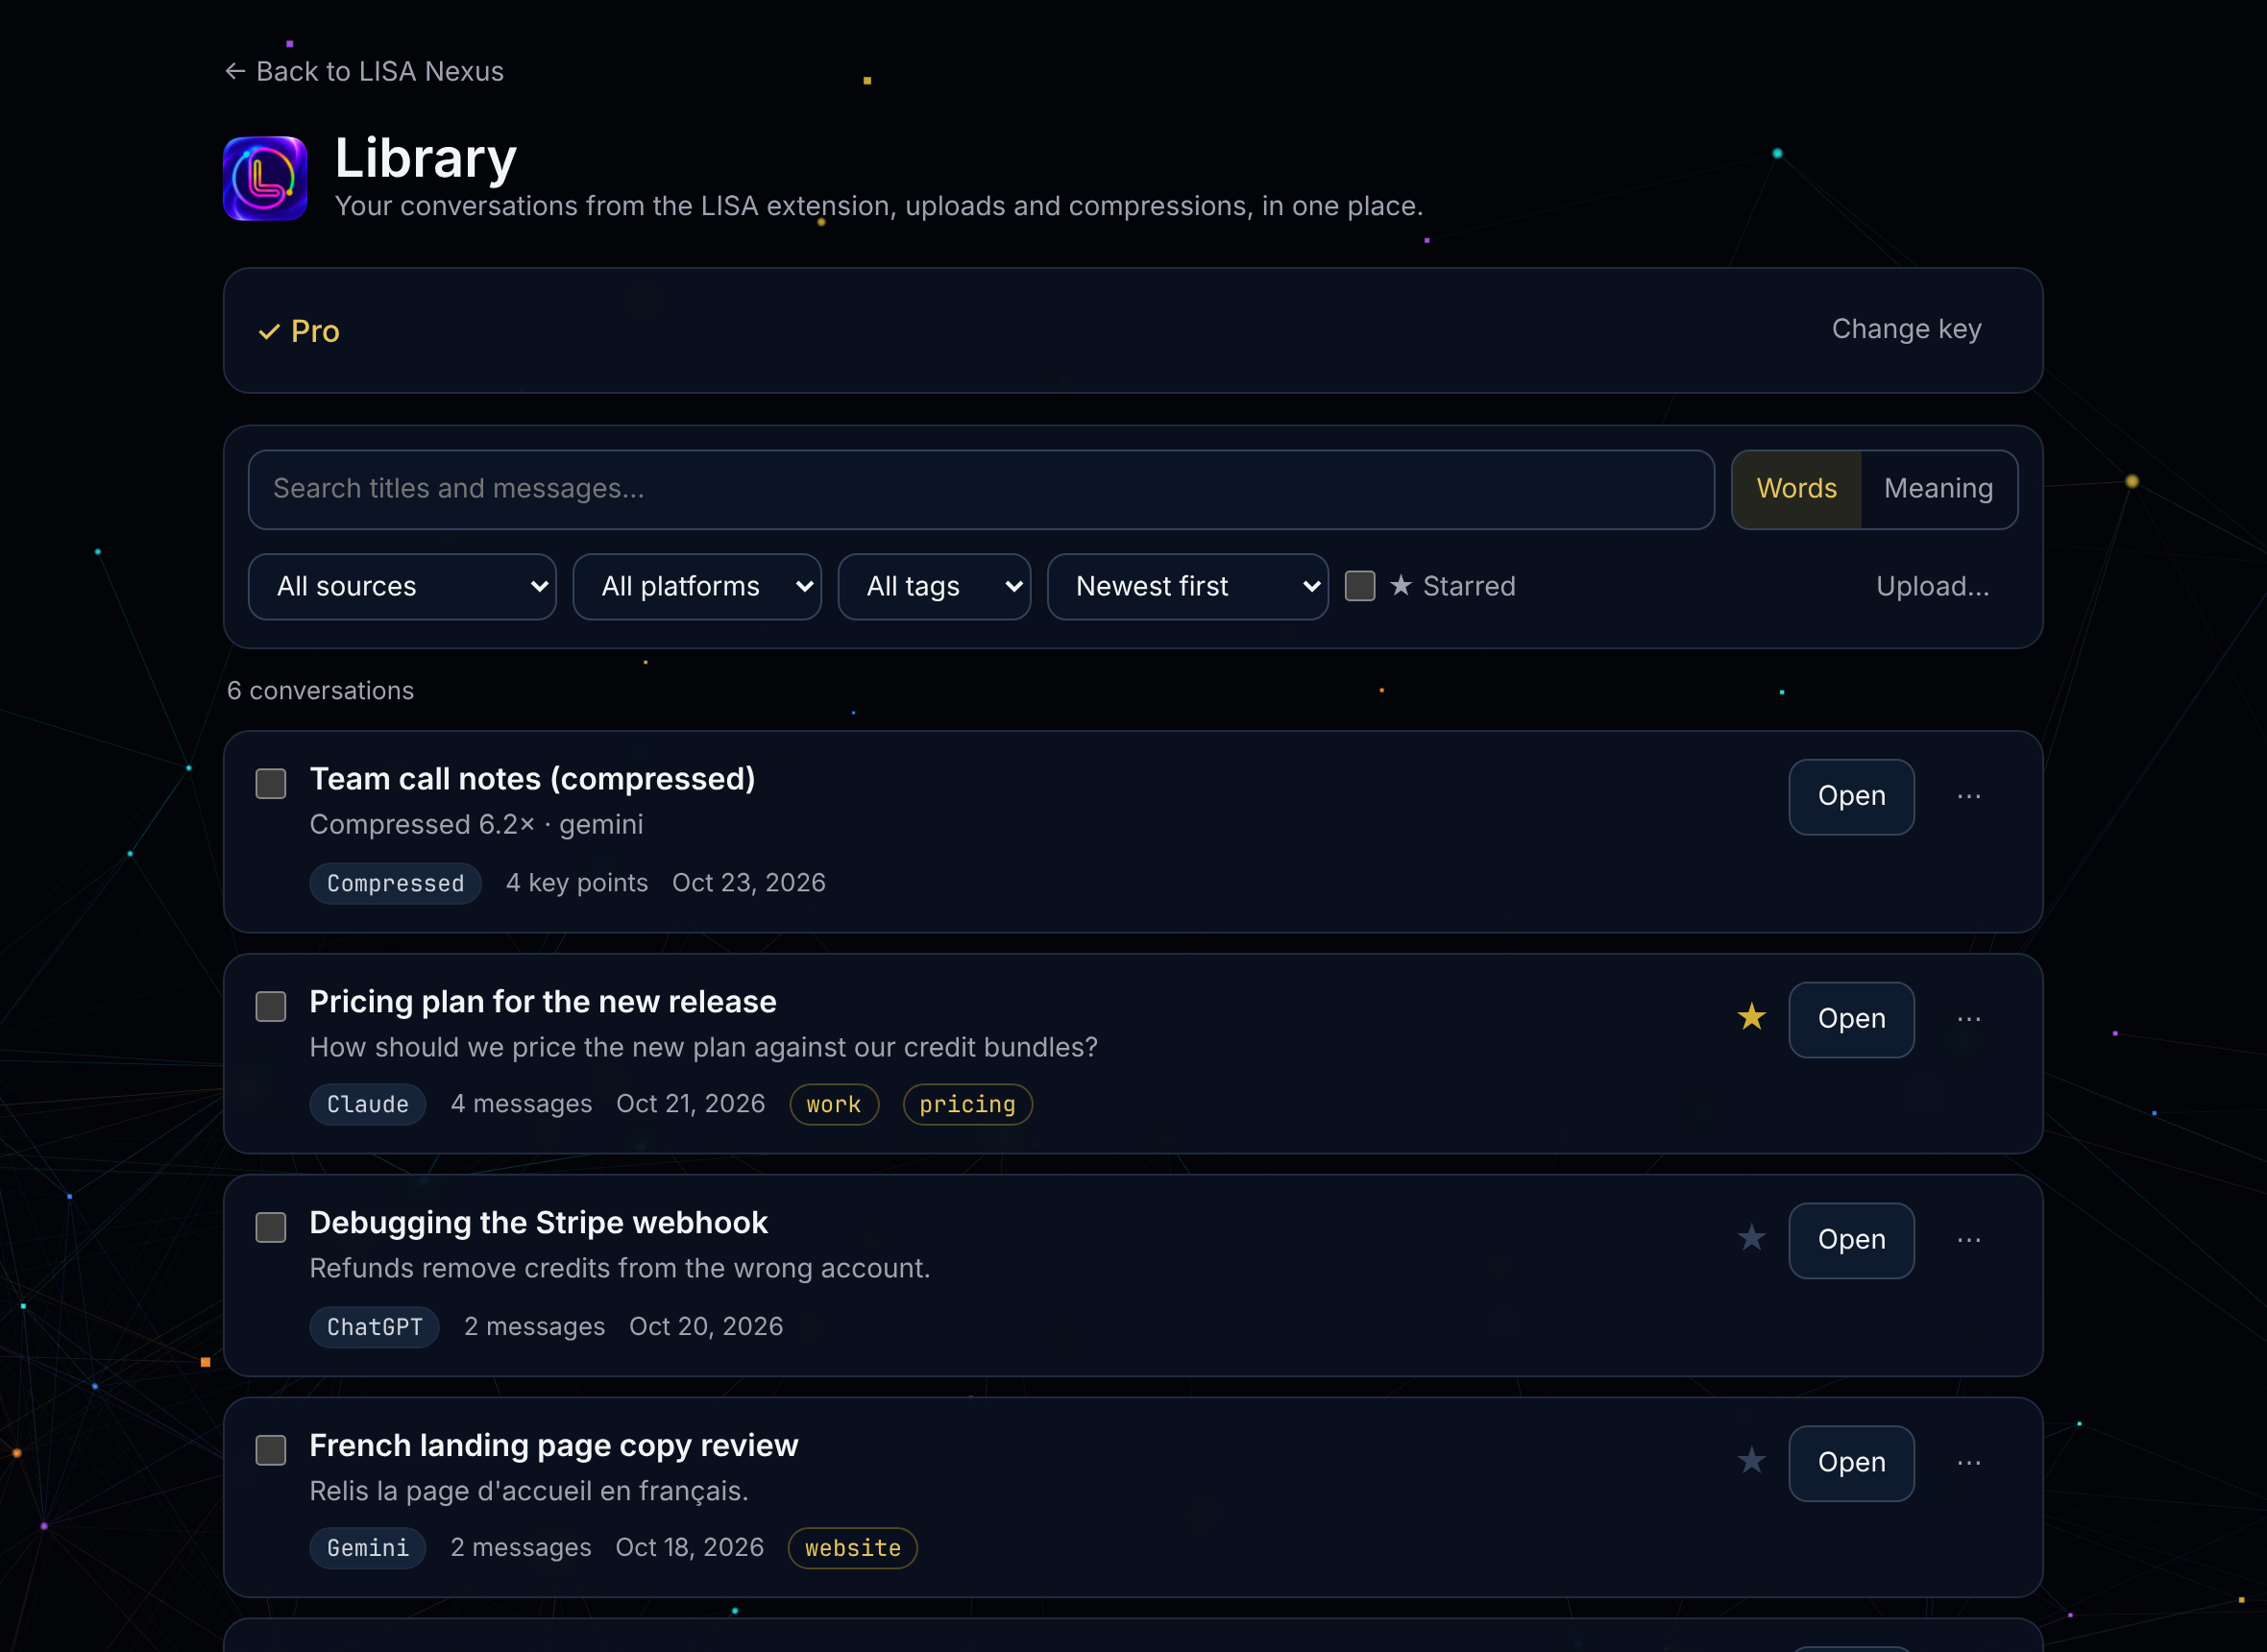This screenshot has width=2267, height=1652.
Task: Click the work tag on Pricing plan
Action: (x=834, y=1104)
